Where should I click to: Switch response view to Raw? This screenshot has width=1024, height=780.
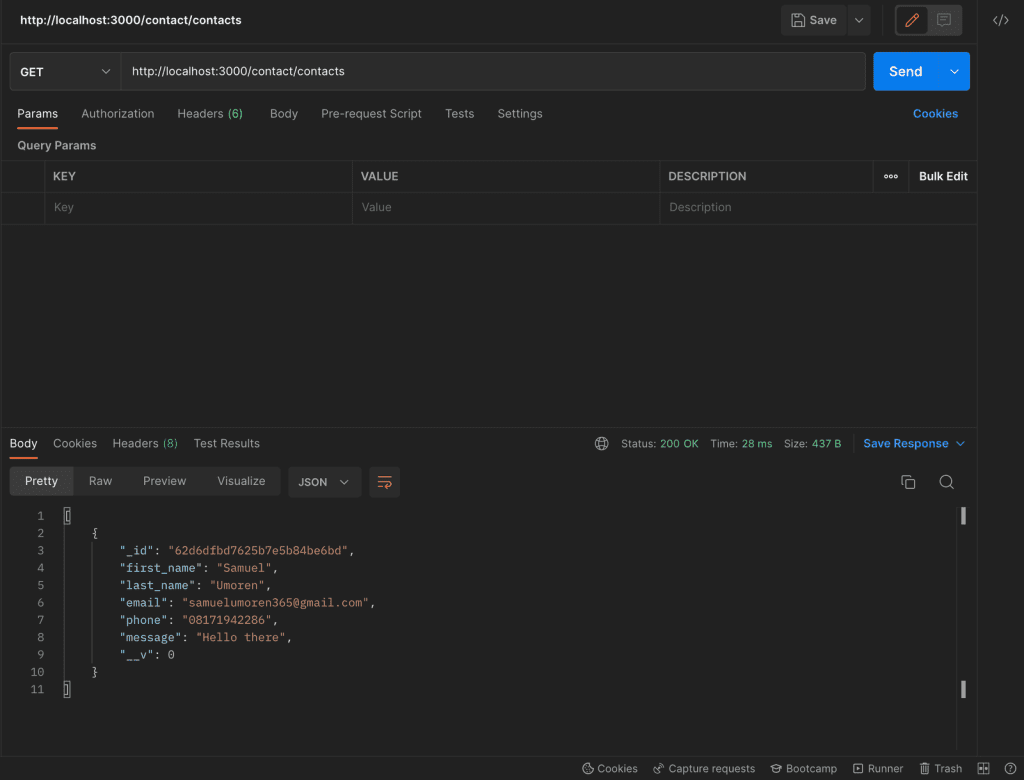coord(100,481)
